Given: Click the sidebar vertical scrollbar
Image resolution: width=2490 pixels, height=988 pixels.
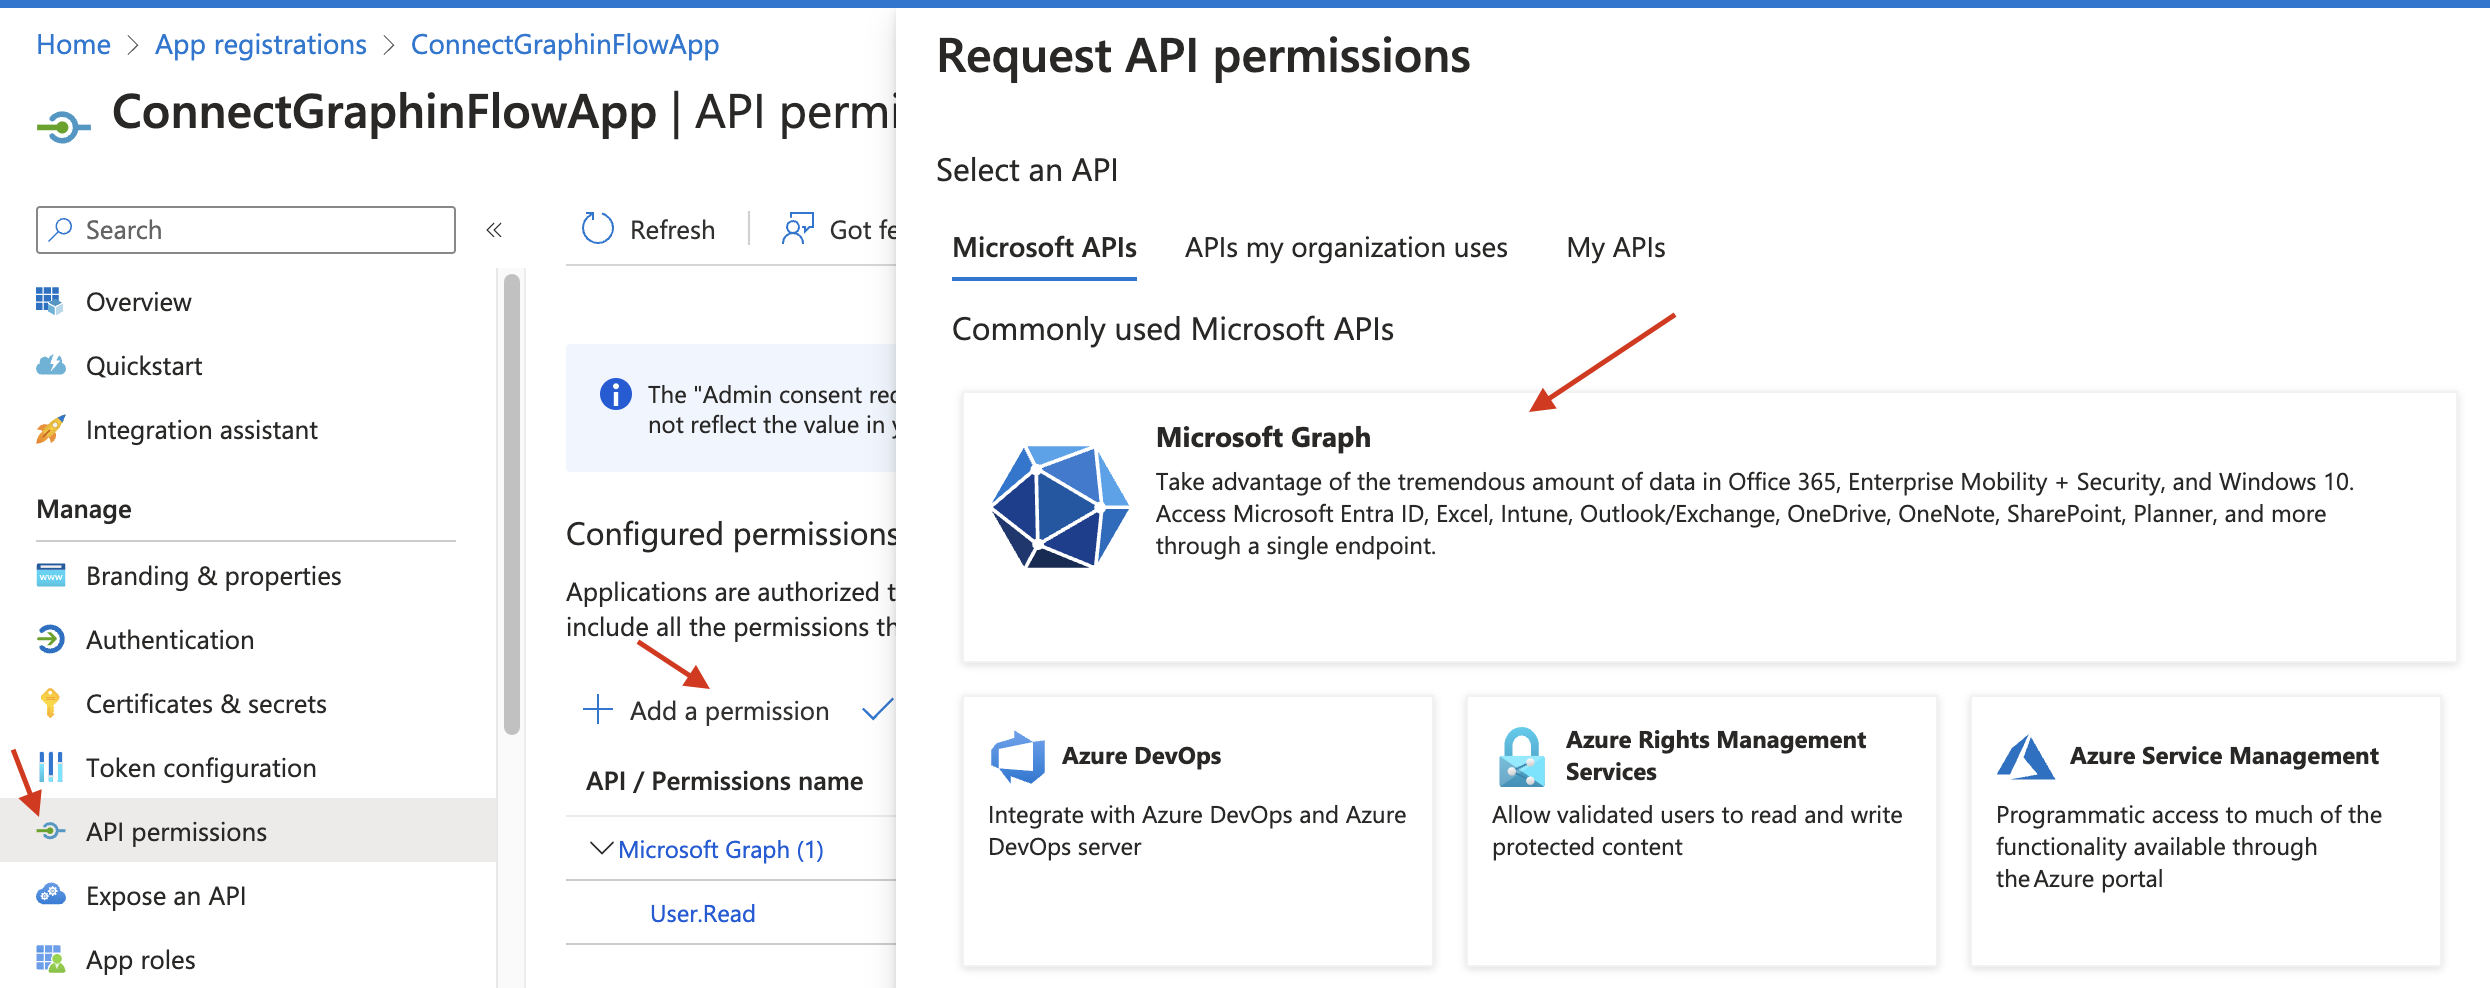Looking at the screenshot, I should pyautogui.click(x=512, y=505).
